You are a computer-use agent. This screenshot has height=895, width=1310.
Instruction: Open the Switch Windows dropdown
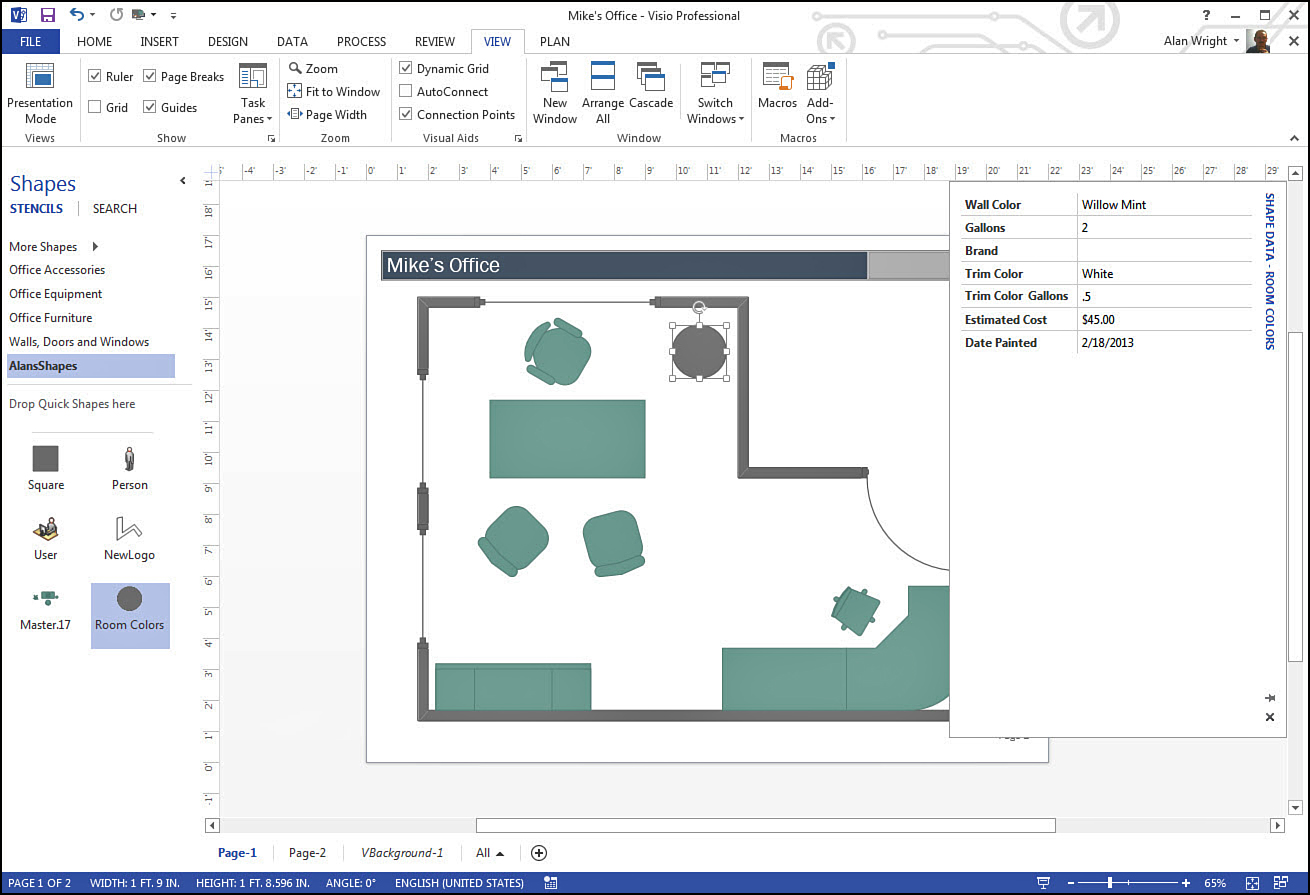click(715, 92)
